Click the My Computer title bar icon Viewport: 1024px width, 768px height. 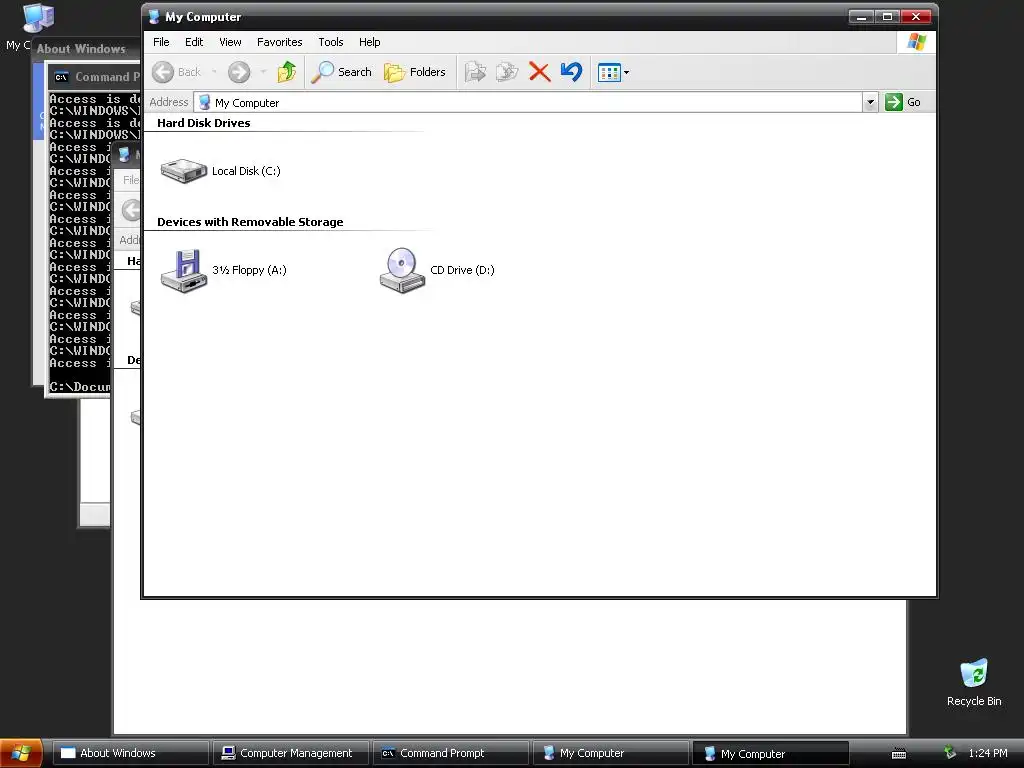(x=154, y=17)
